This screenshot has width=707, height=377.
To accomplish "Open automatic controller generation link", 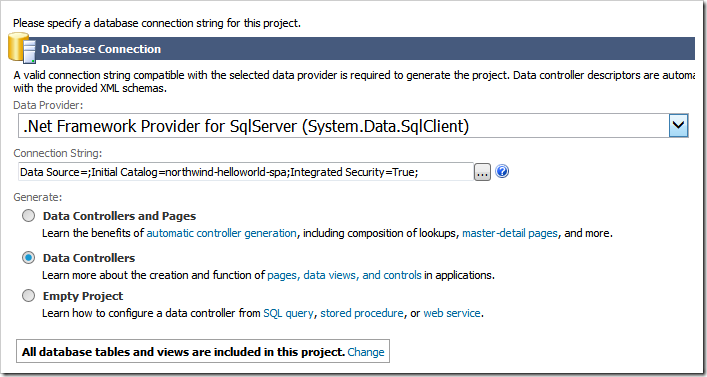I will [x=221, y=234].
